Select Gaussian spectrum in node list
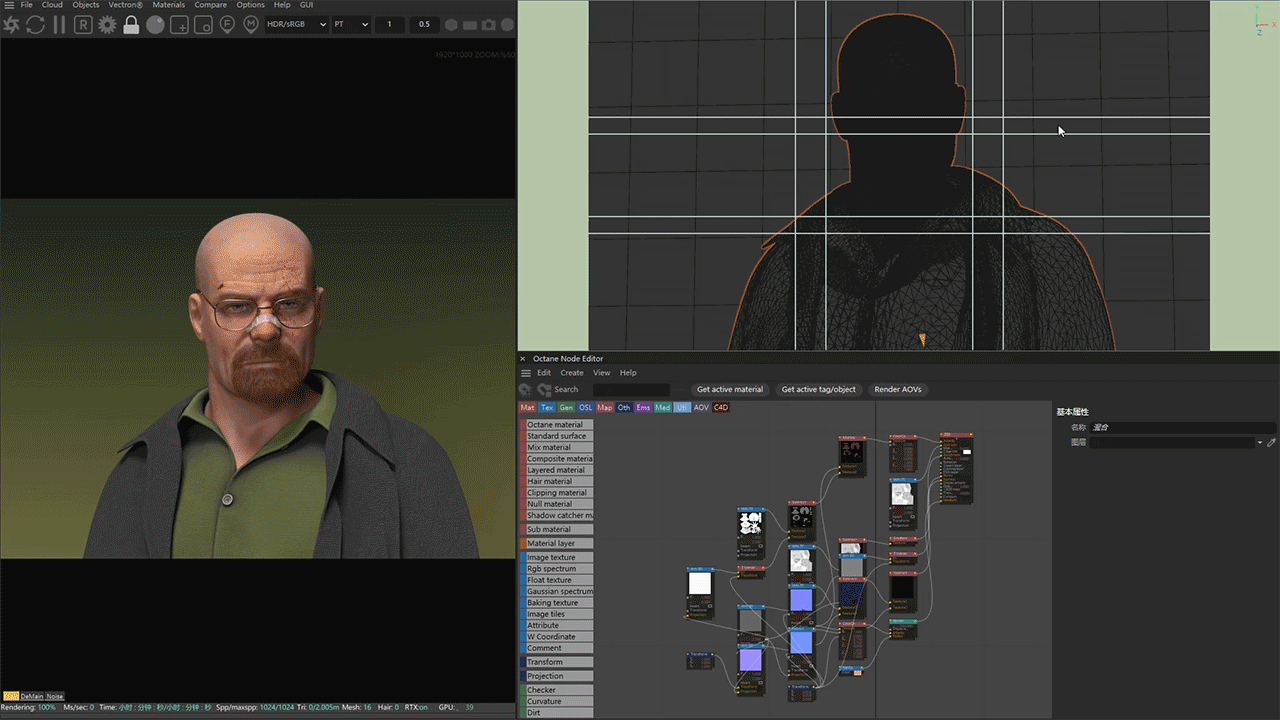 pyautogui.click(x=558, y=592)
